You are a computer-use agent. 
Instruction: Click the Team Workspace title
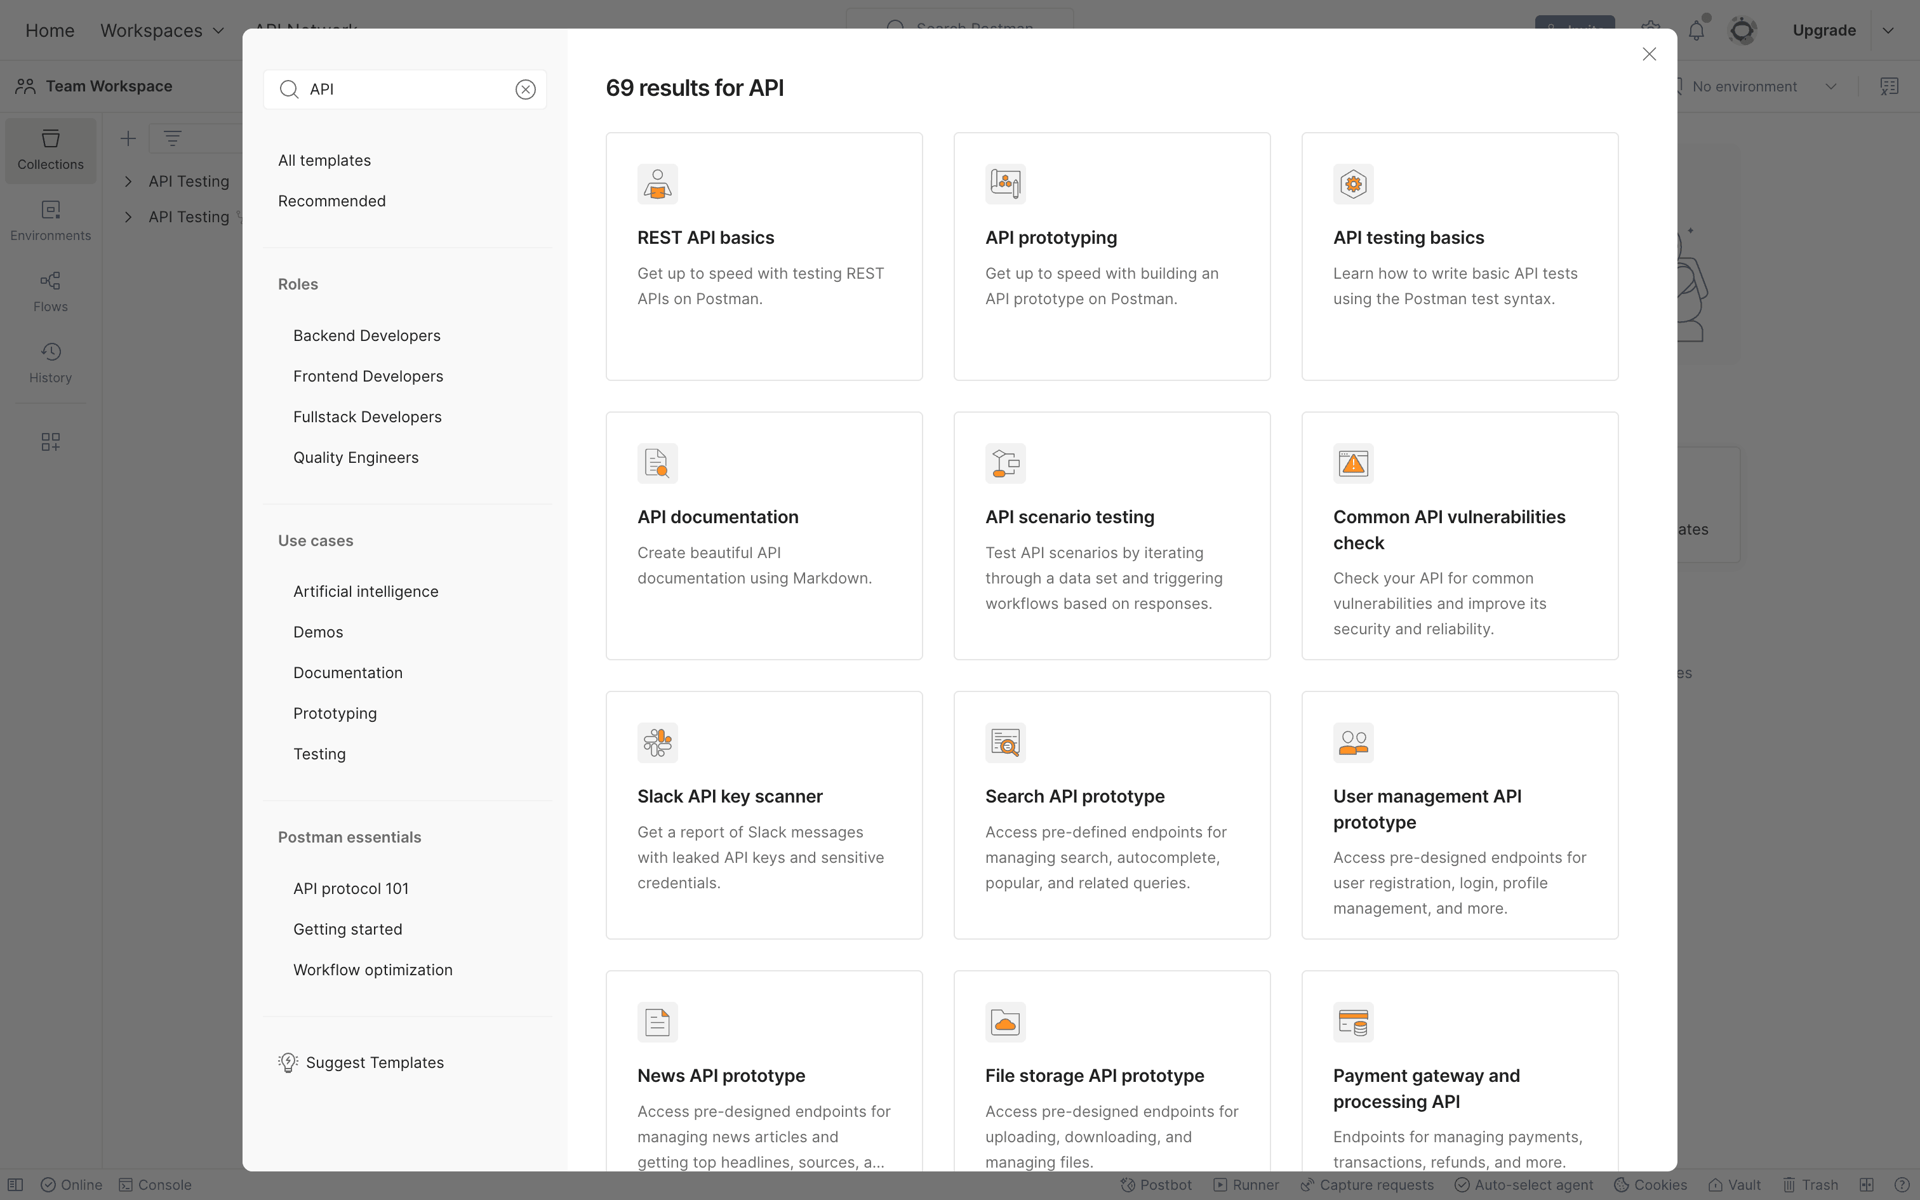[x=109, y=86]
